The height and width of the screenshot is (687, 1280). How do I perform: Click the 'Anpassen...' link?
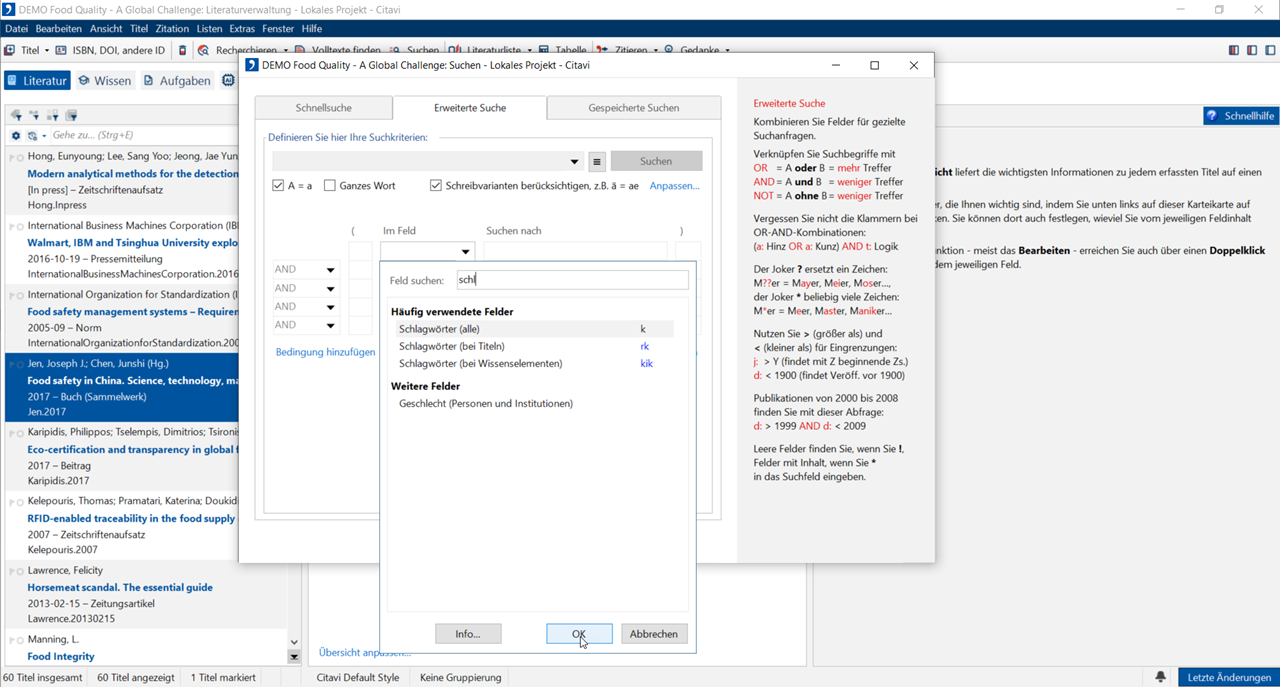point(674,186)
